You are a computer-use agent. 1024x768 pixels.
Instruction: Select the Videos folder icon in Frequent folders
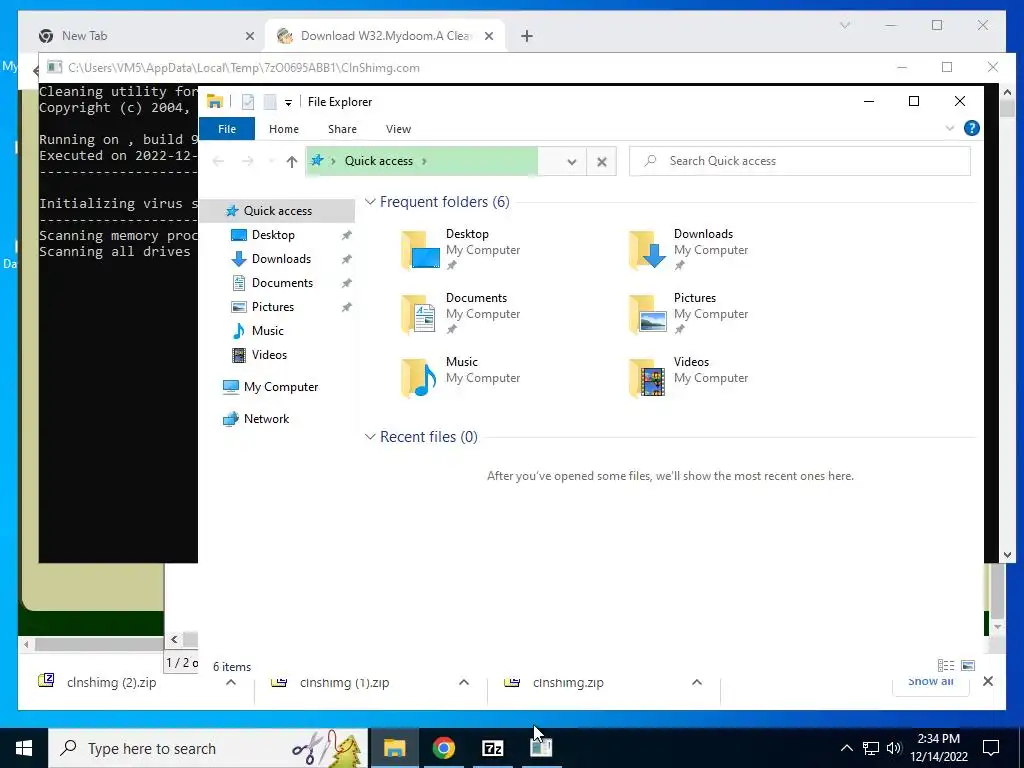pyautogui.click(x=647, y=378)
